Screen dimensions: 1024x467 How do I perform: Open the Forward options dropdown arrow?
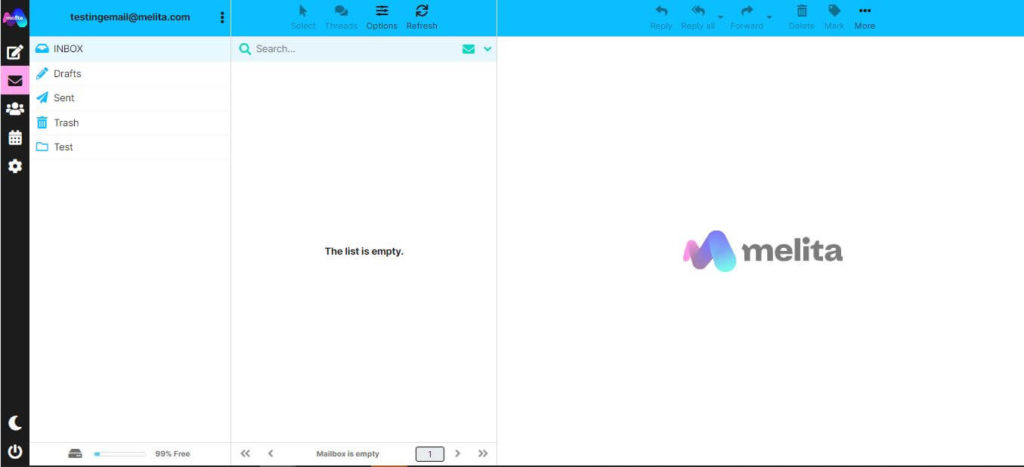pyautogui.click(x=769, y=17)
